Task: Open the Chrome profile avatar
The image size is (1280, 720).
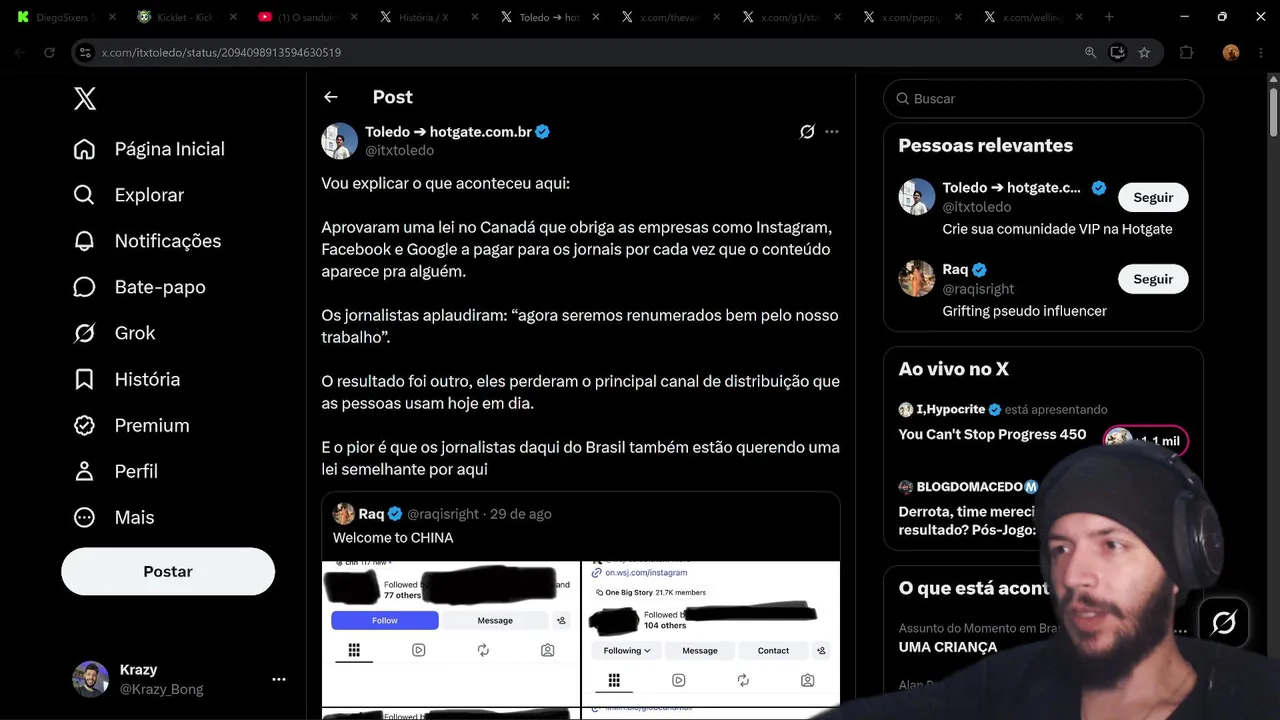Action: pos(1231,53)
